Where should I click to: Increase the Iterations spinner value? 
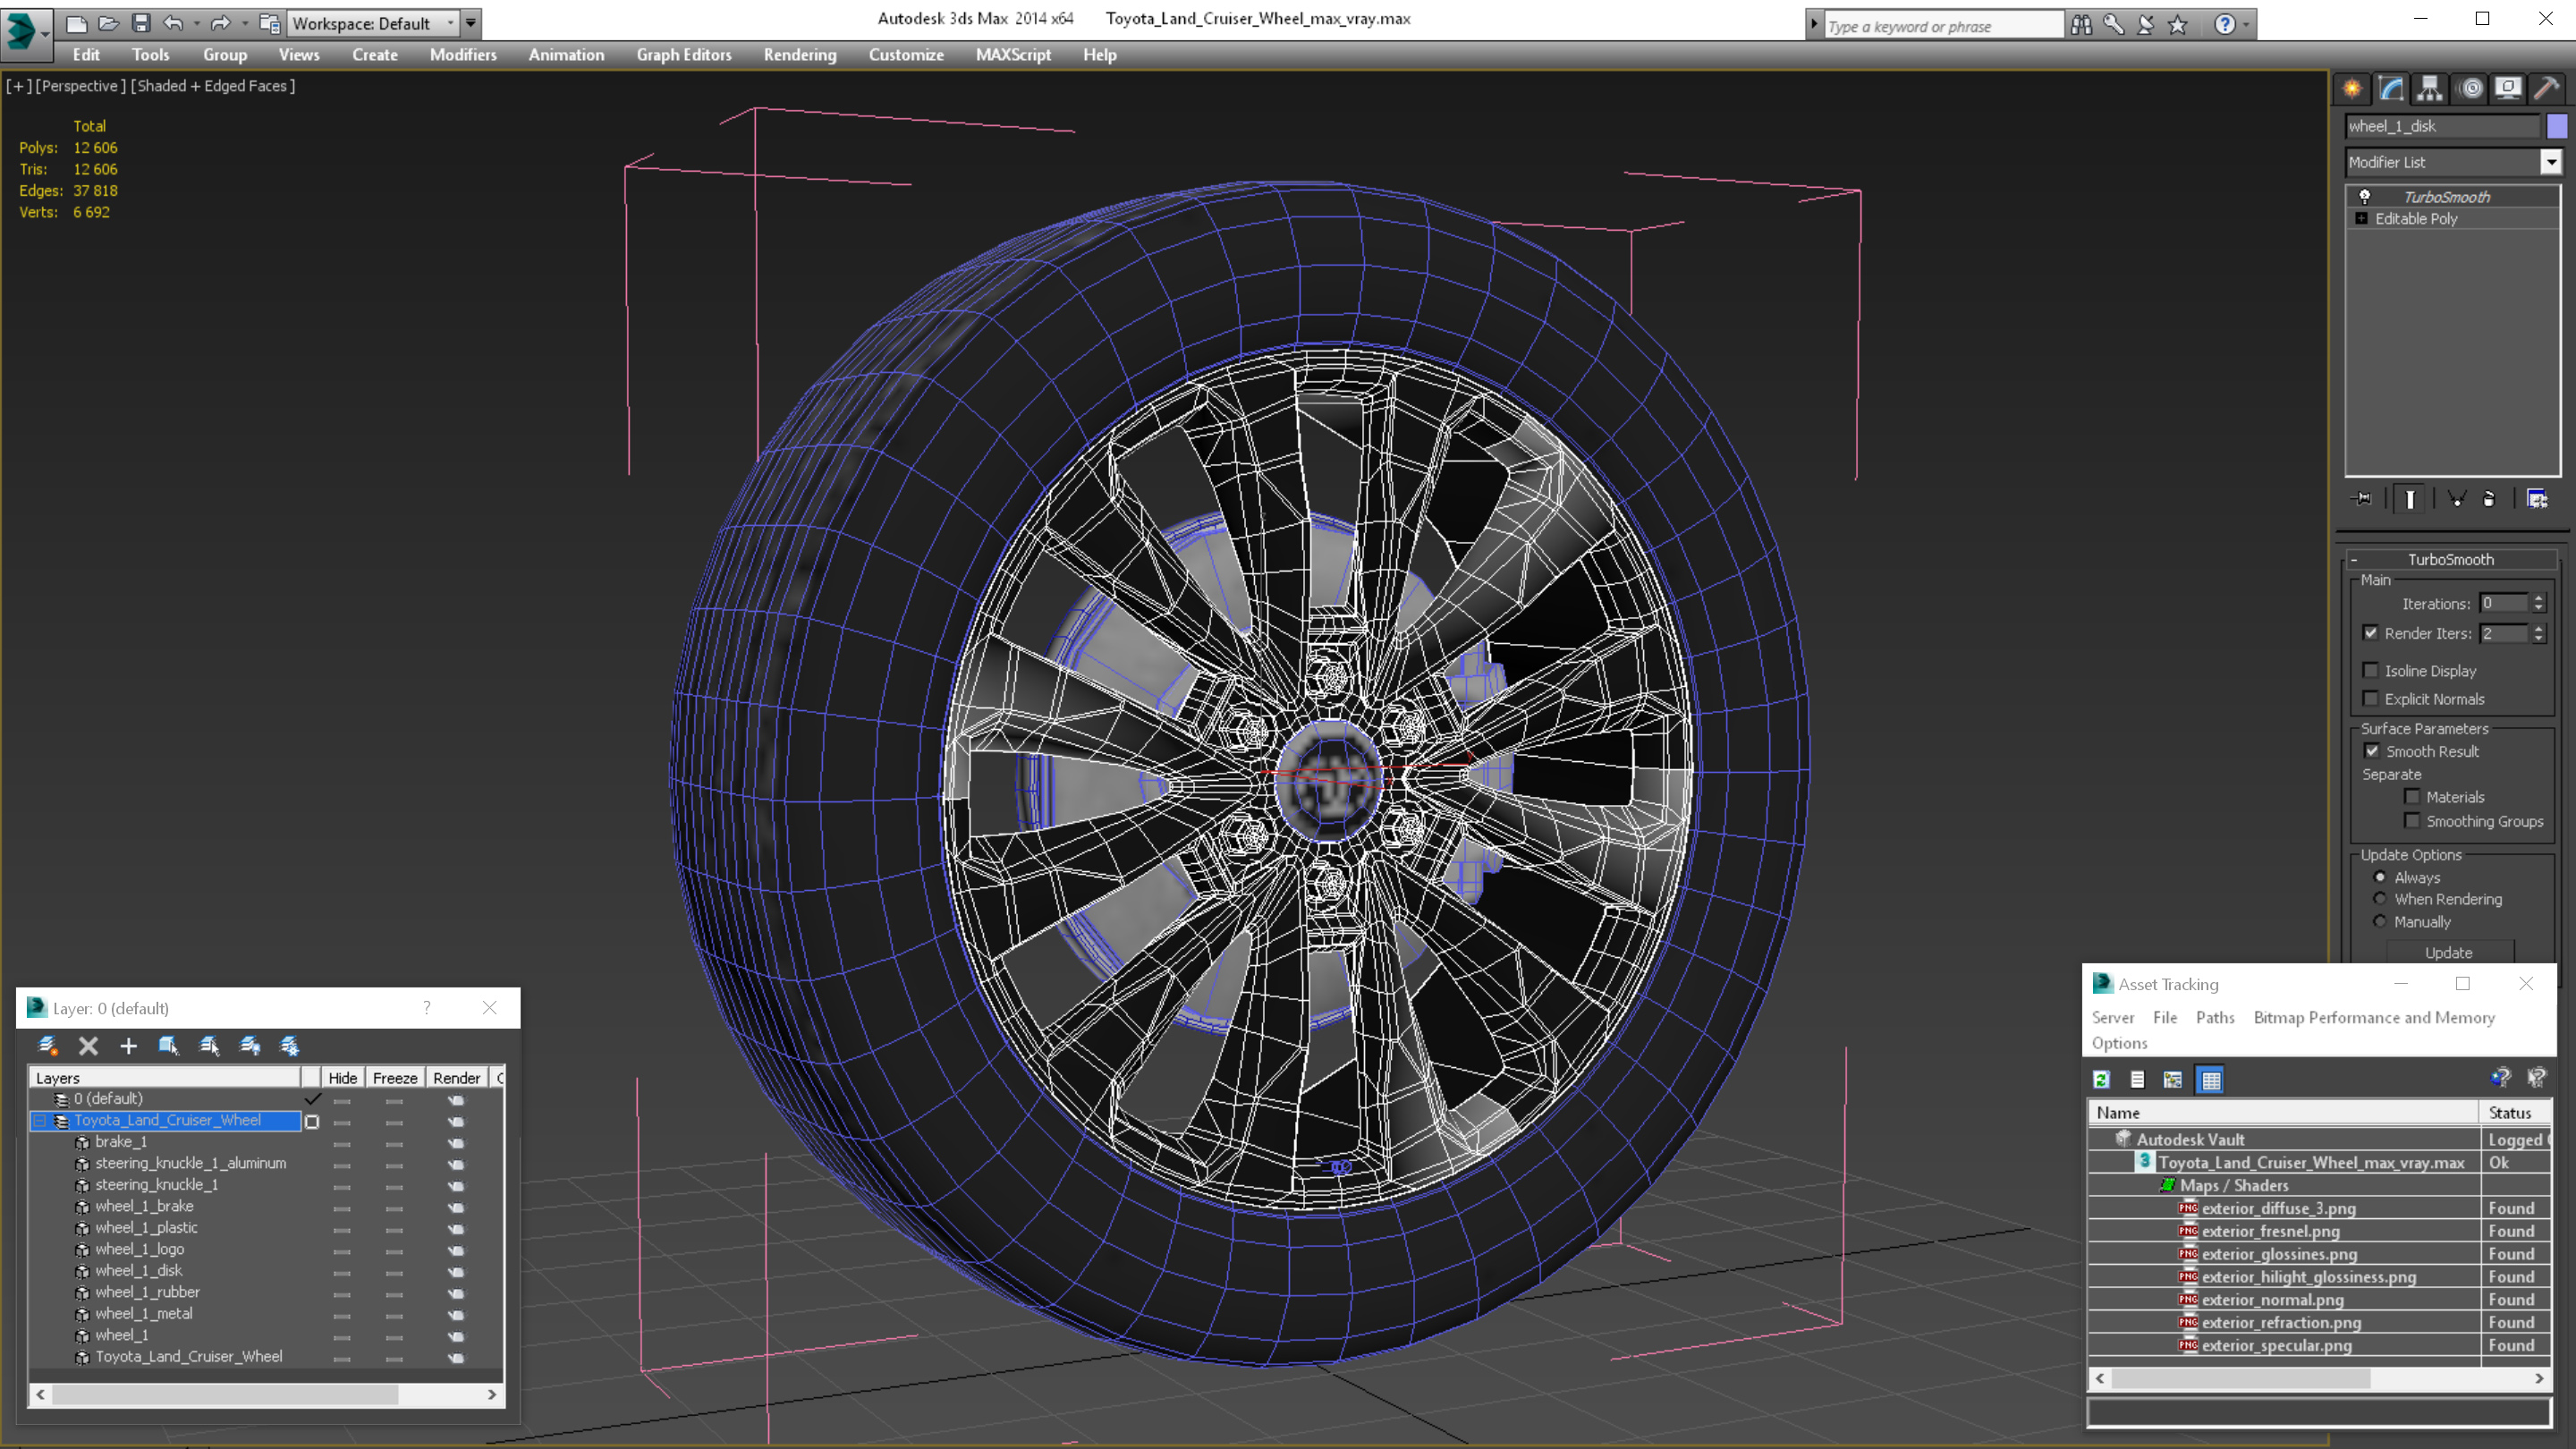pos(2538,599)
